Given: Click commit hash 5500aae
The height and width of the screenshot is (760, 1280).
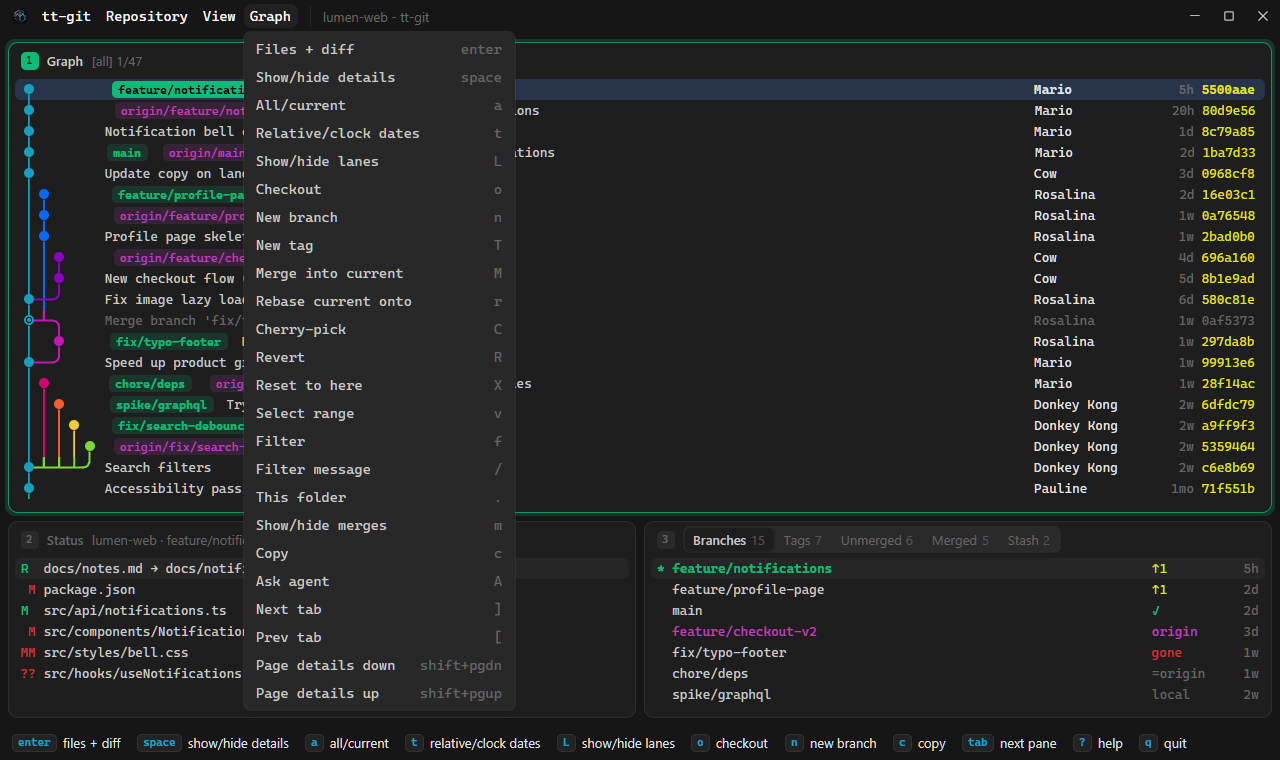Looking at the screenshot, I should tap(1228, 90).
